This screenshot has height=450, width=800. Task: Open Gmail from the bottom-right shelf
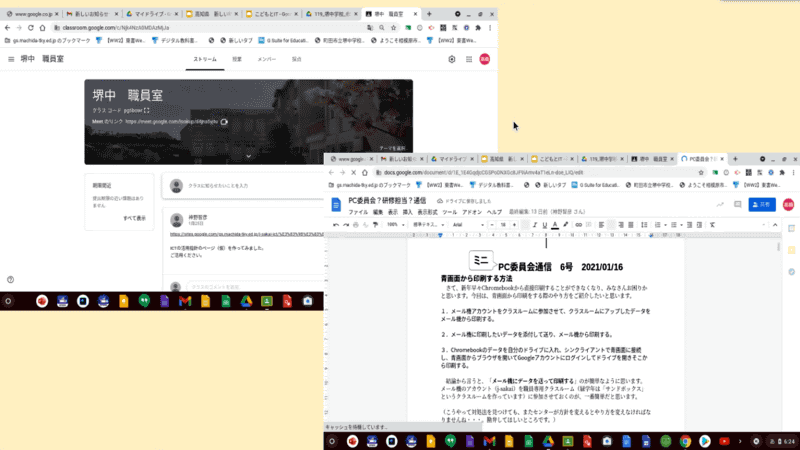[489, 441]
